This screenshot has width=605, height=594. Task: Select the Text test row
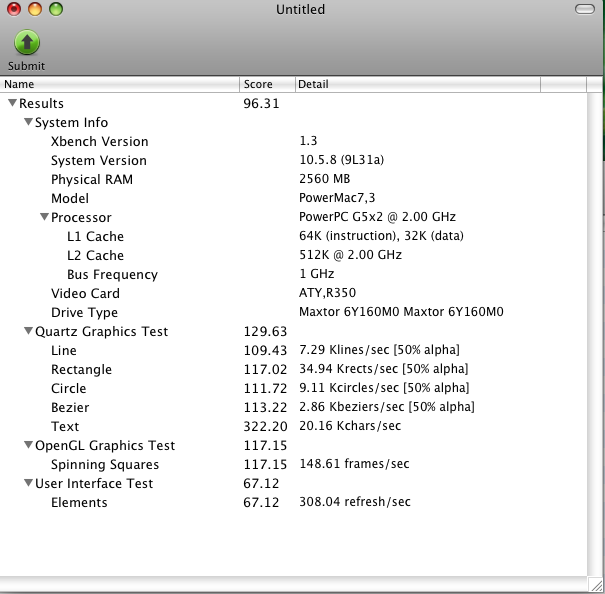(x=293, y=426)
